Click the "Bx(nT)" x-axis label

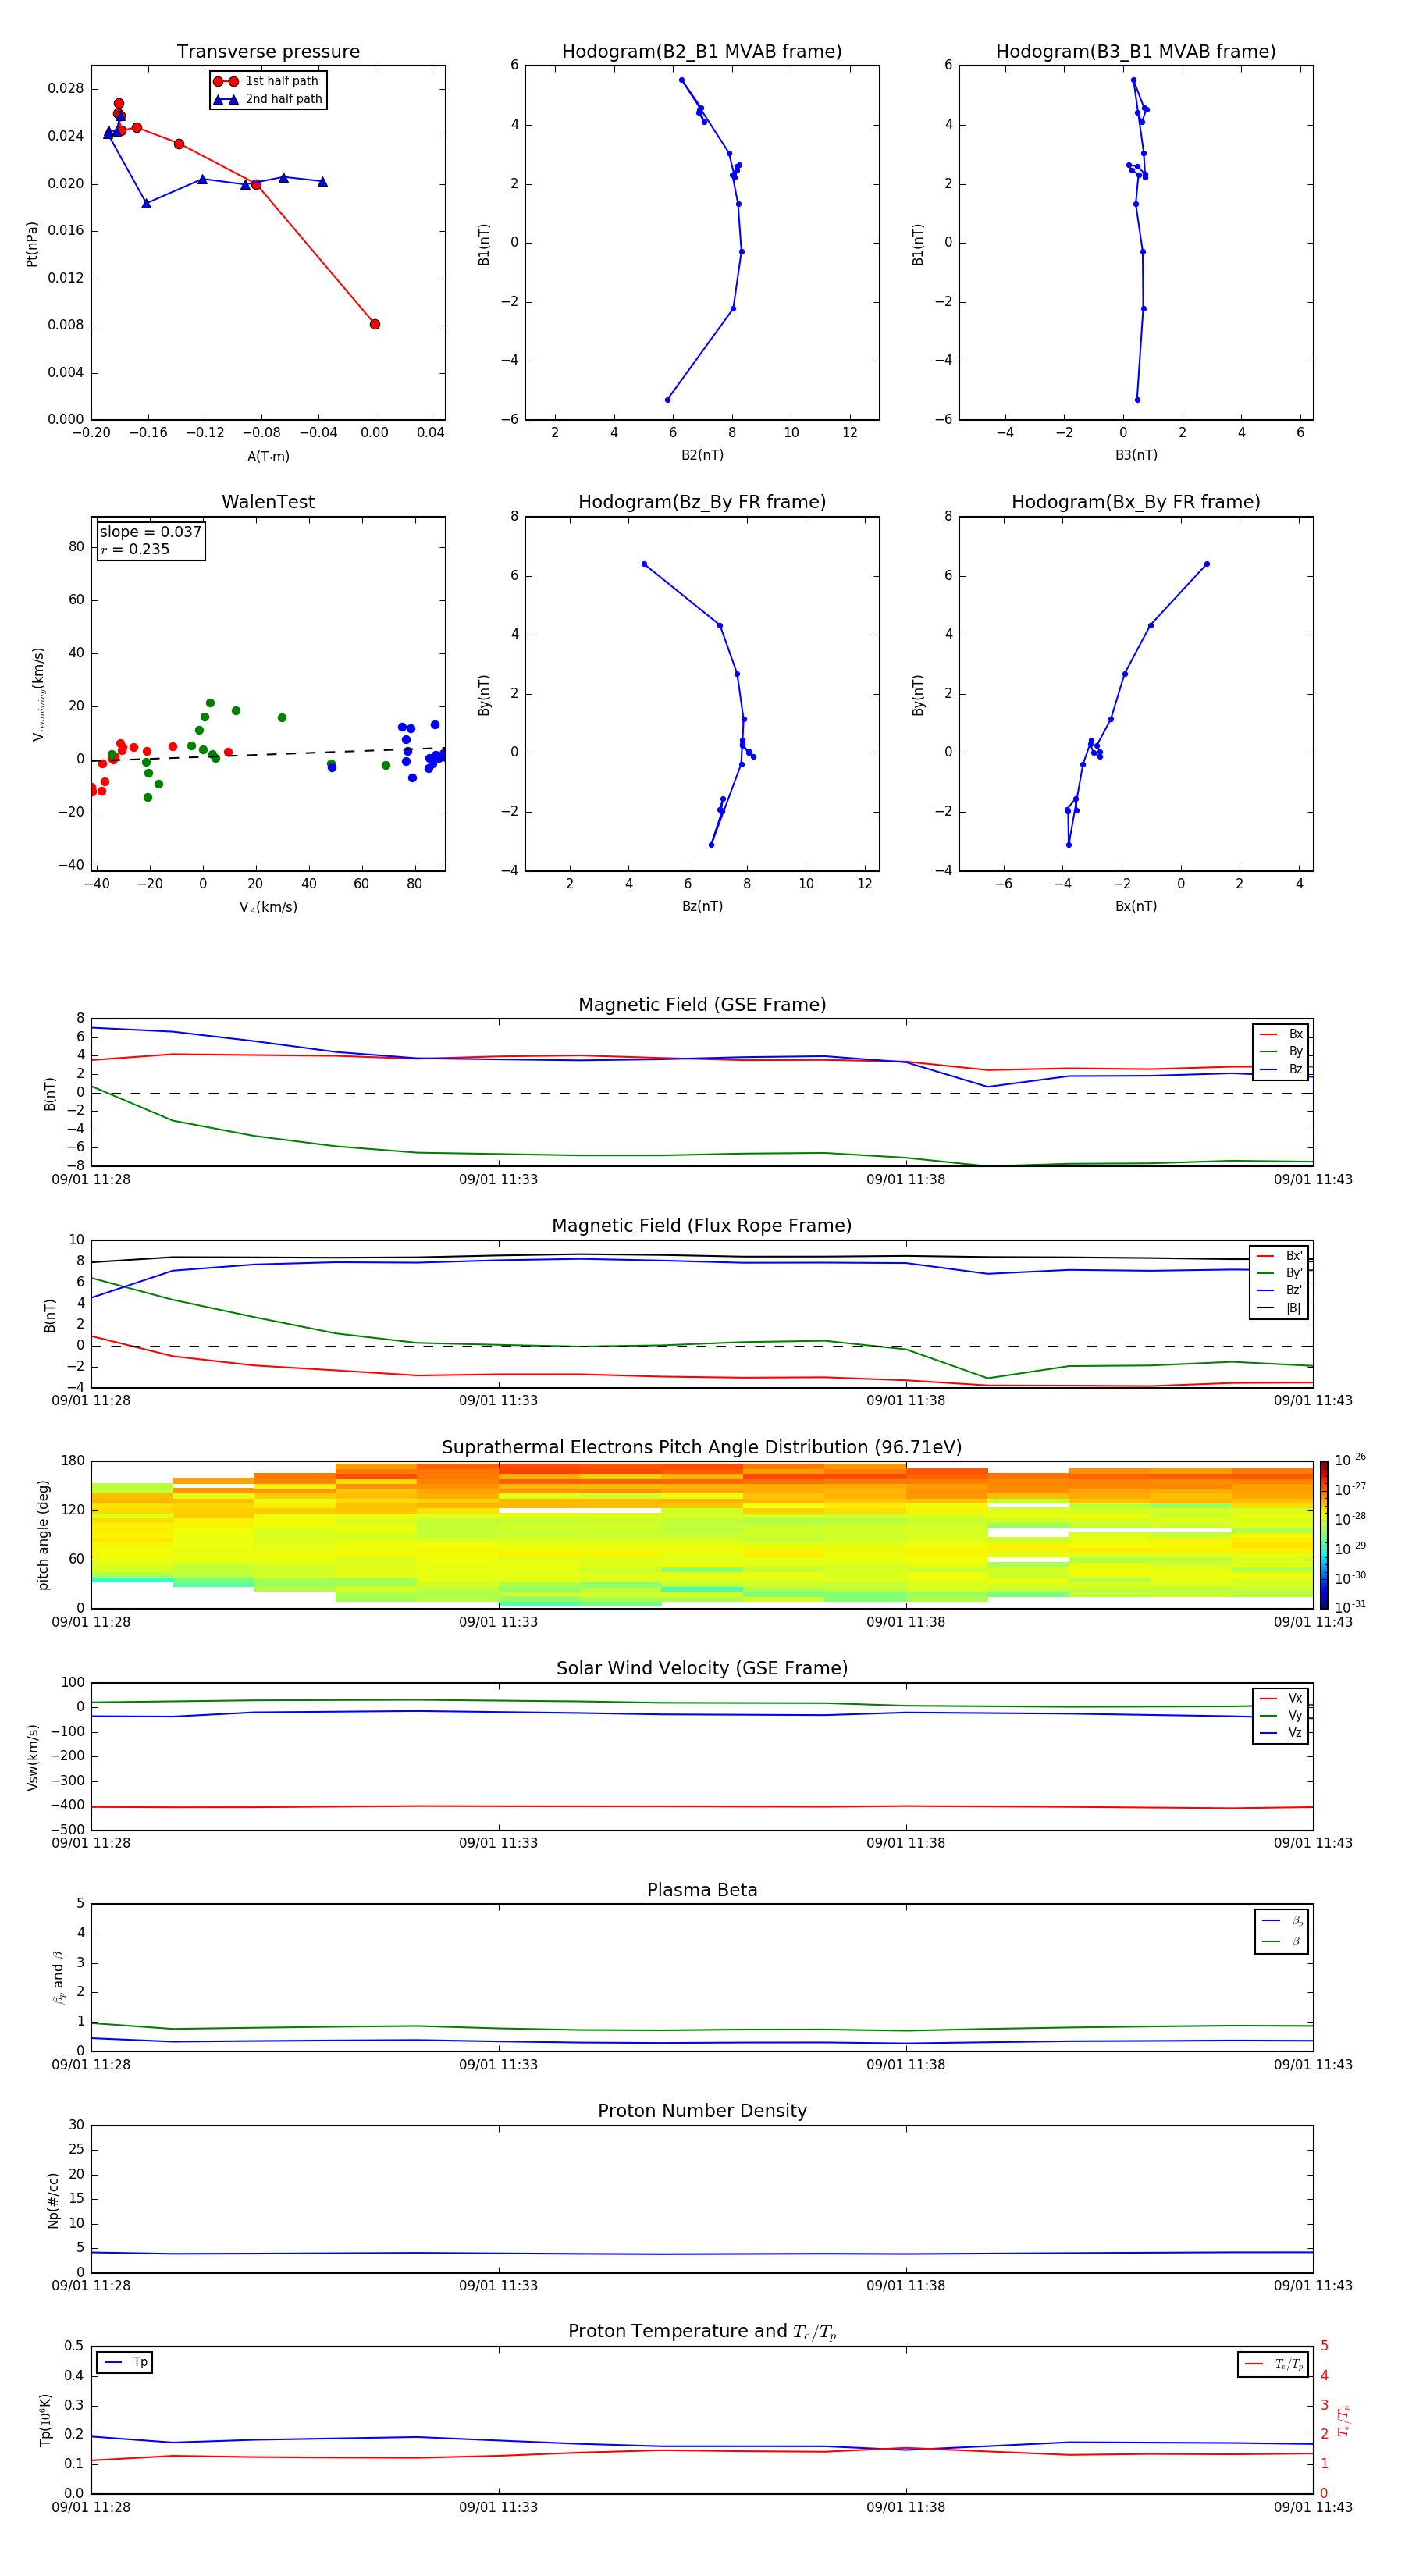(1136, 906)
